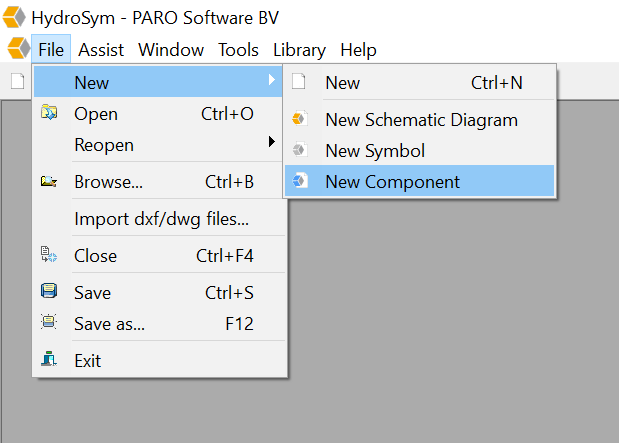
Task: Select Reopen in the File menu
Action: coord(158,145)
